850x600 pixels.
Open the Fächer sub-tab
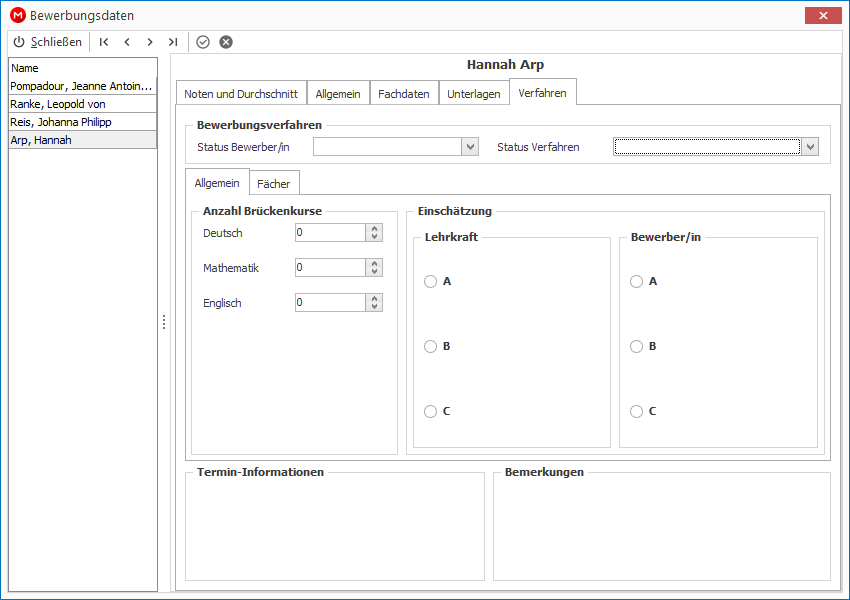[274, 184]
